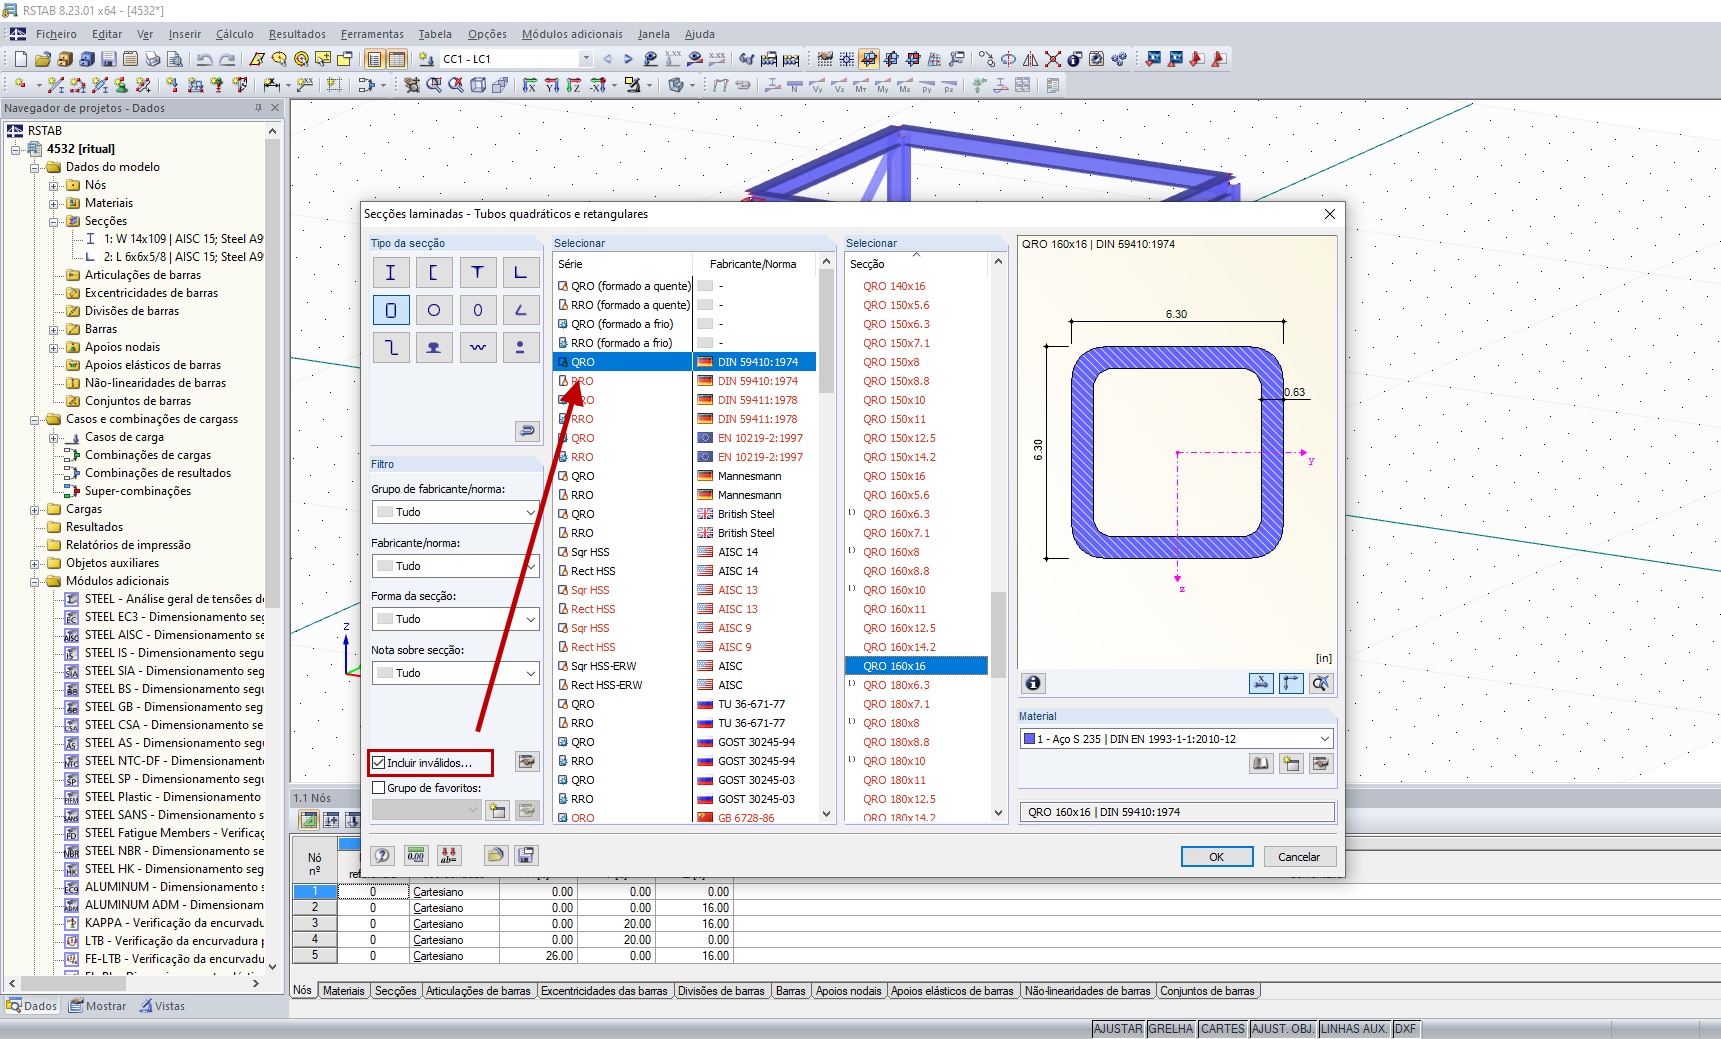Open the Cálculo menu

(x=235, y=34)
